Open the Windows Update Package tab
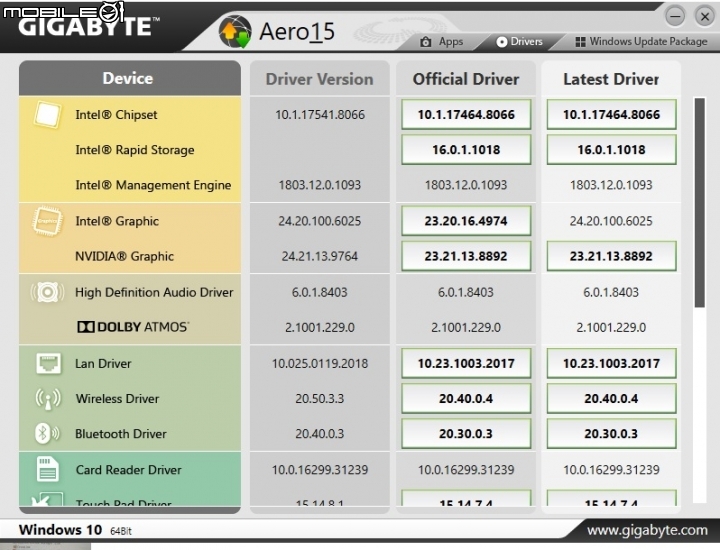The image size is (720, 550). pos(641,42)
